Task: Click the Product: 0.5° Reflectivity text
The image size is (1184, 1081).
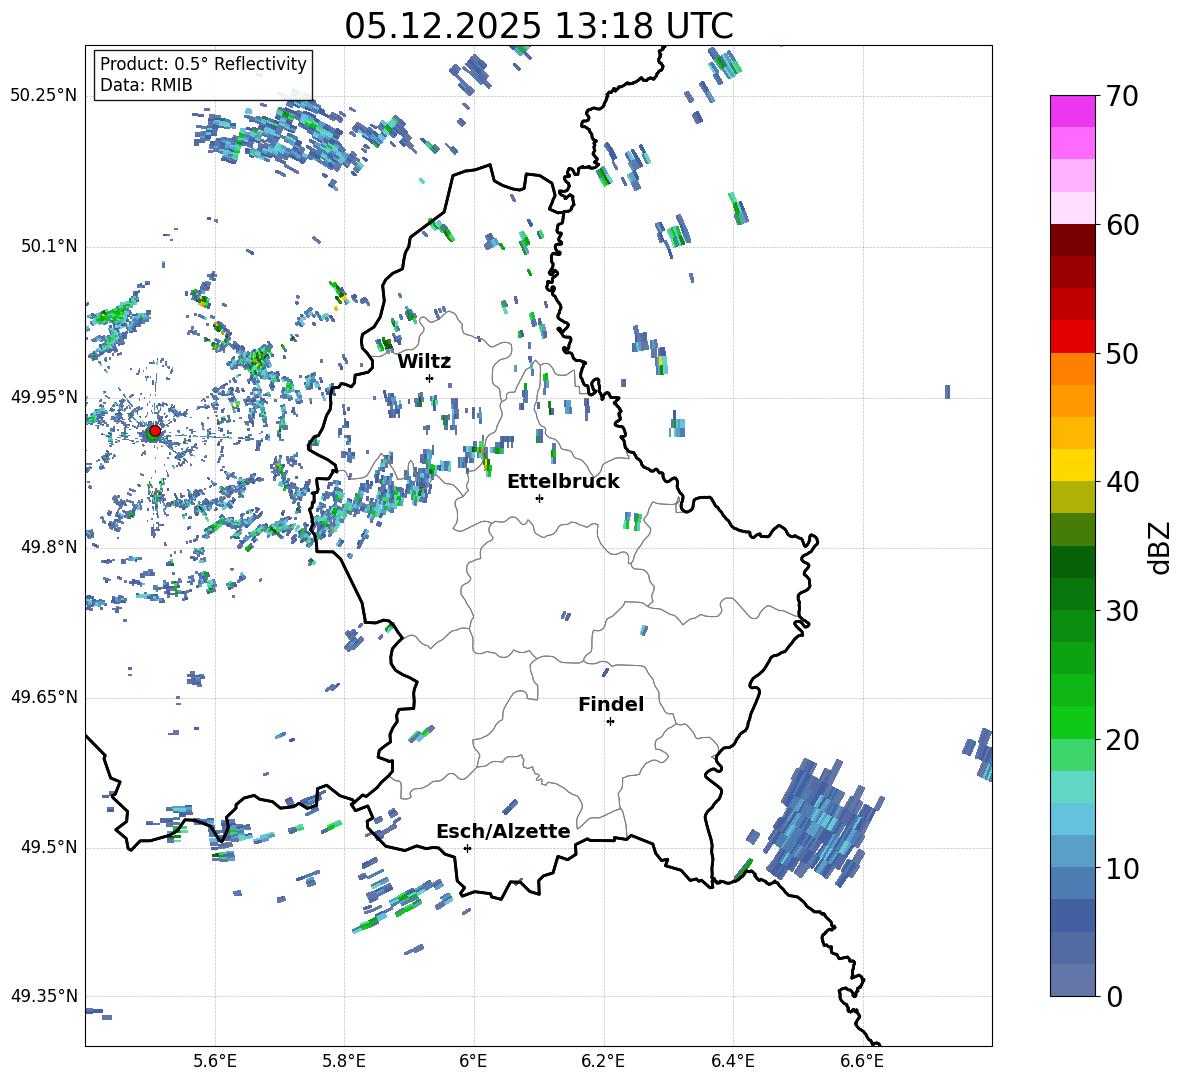Action: [203, 64]
